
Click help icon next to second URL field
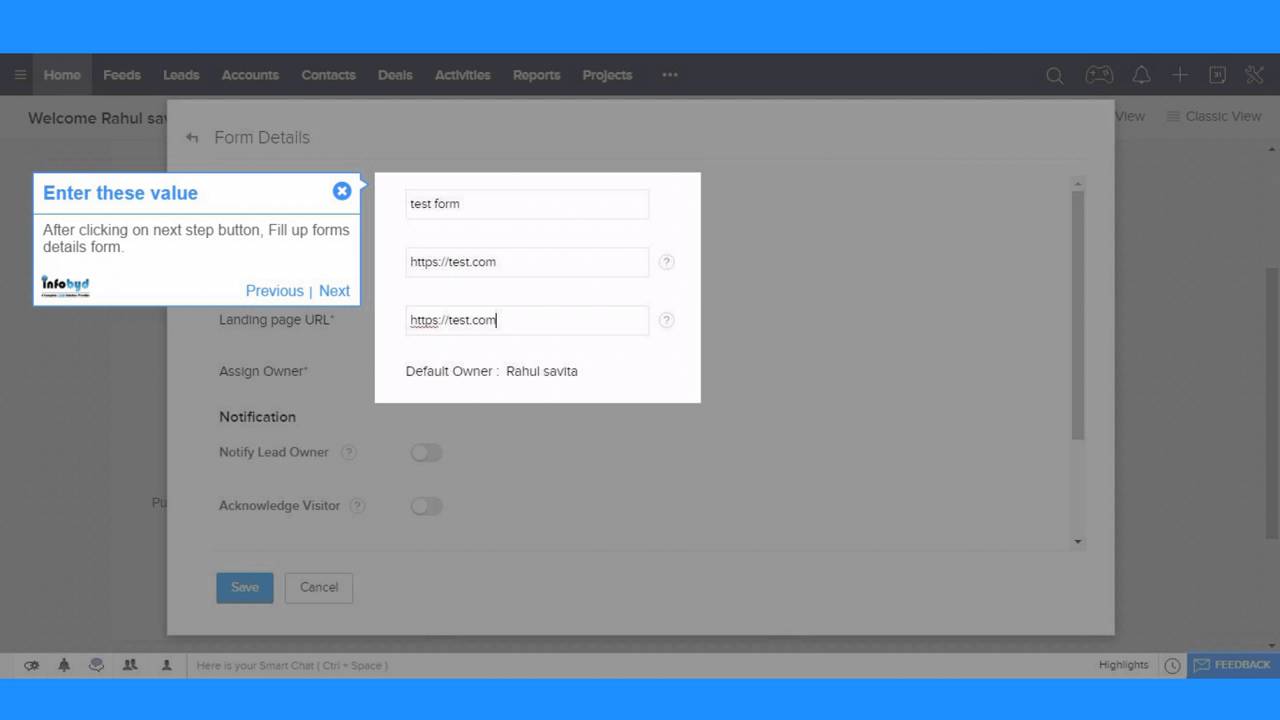click(667, 262)
